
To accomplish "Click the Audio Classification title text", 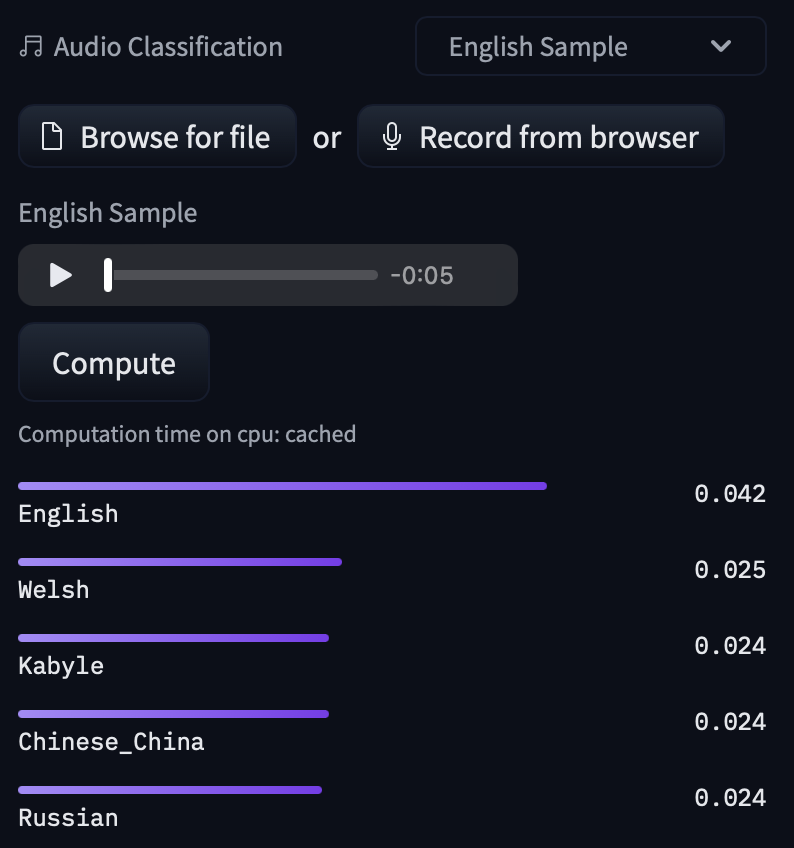I will tap(168, 47).
